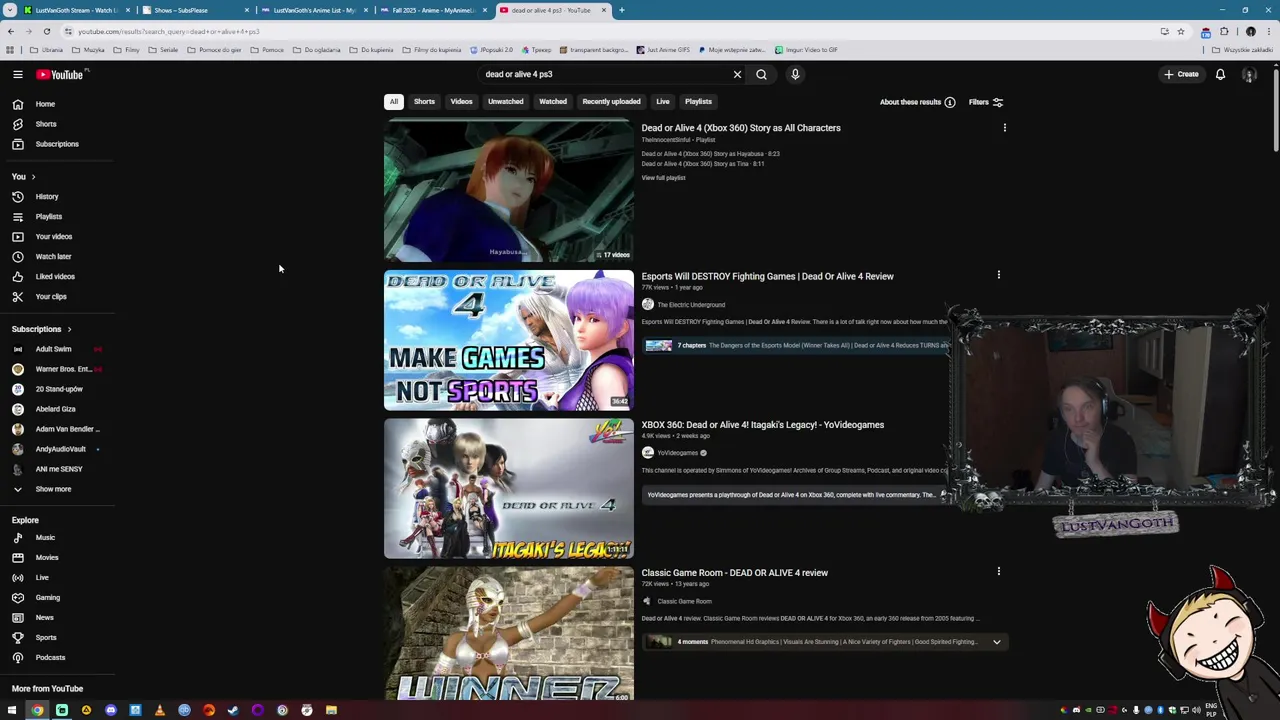The height and width of the screenshot is (720, 1280).
Task: Switch to Fall 2025 Anime MyAnimeList tab
Action: point(434,10)
